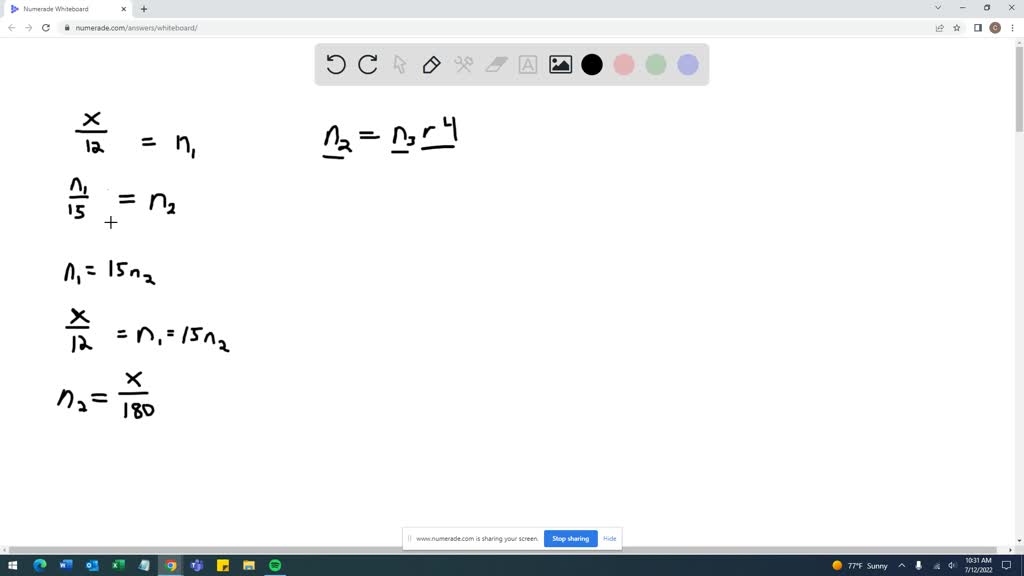Expand the hidden system tray icons
This screenshot has width=1024, height=576.
902,566
